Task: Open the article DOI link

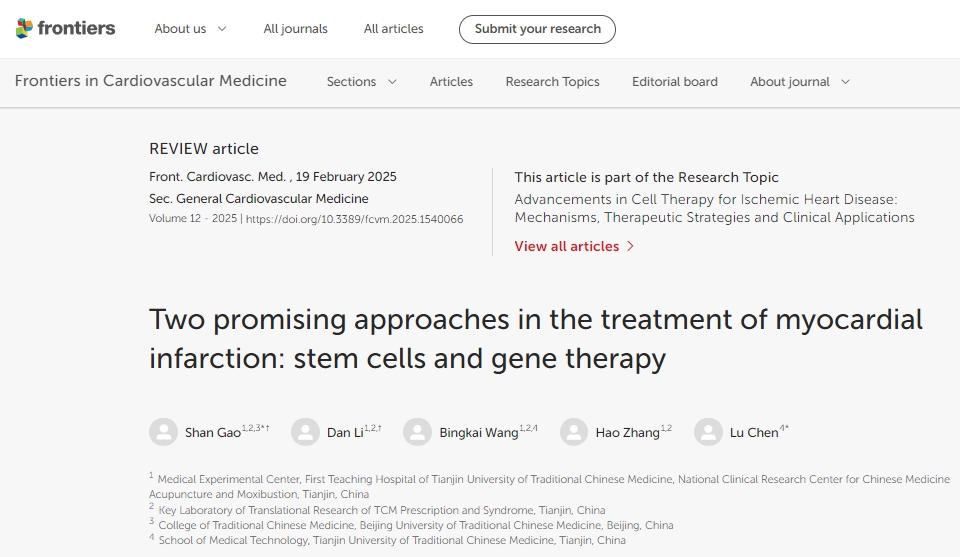Action: pos(354,219)
